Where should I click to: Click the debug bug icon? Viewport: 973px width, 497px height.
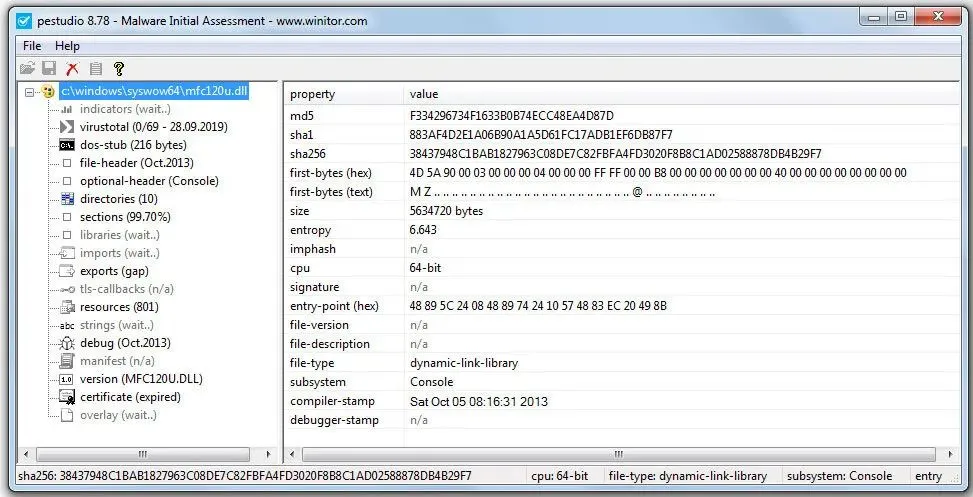click(x=67, y=343)
